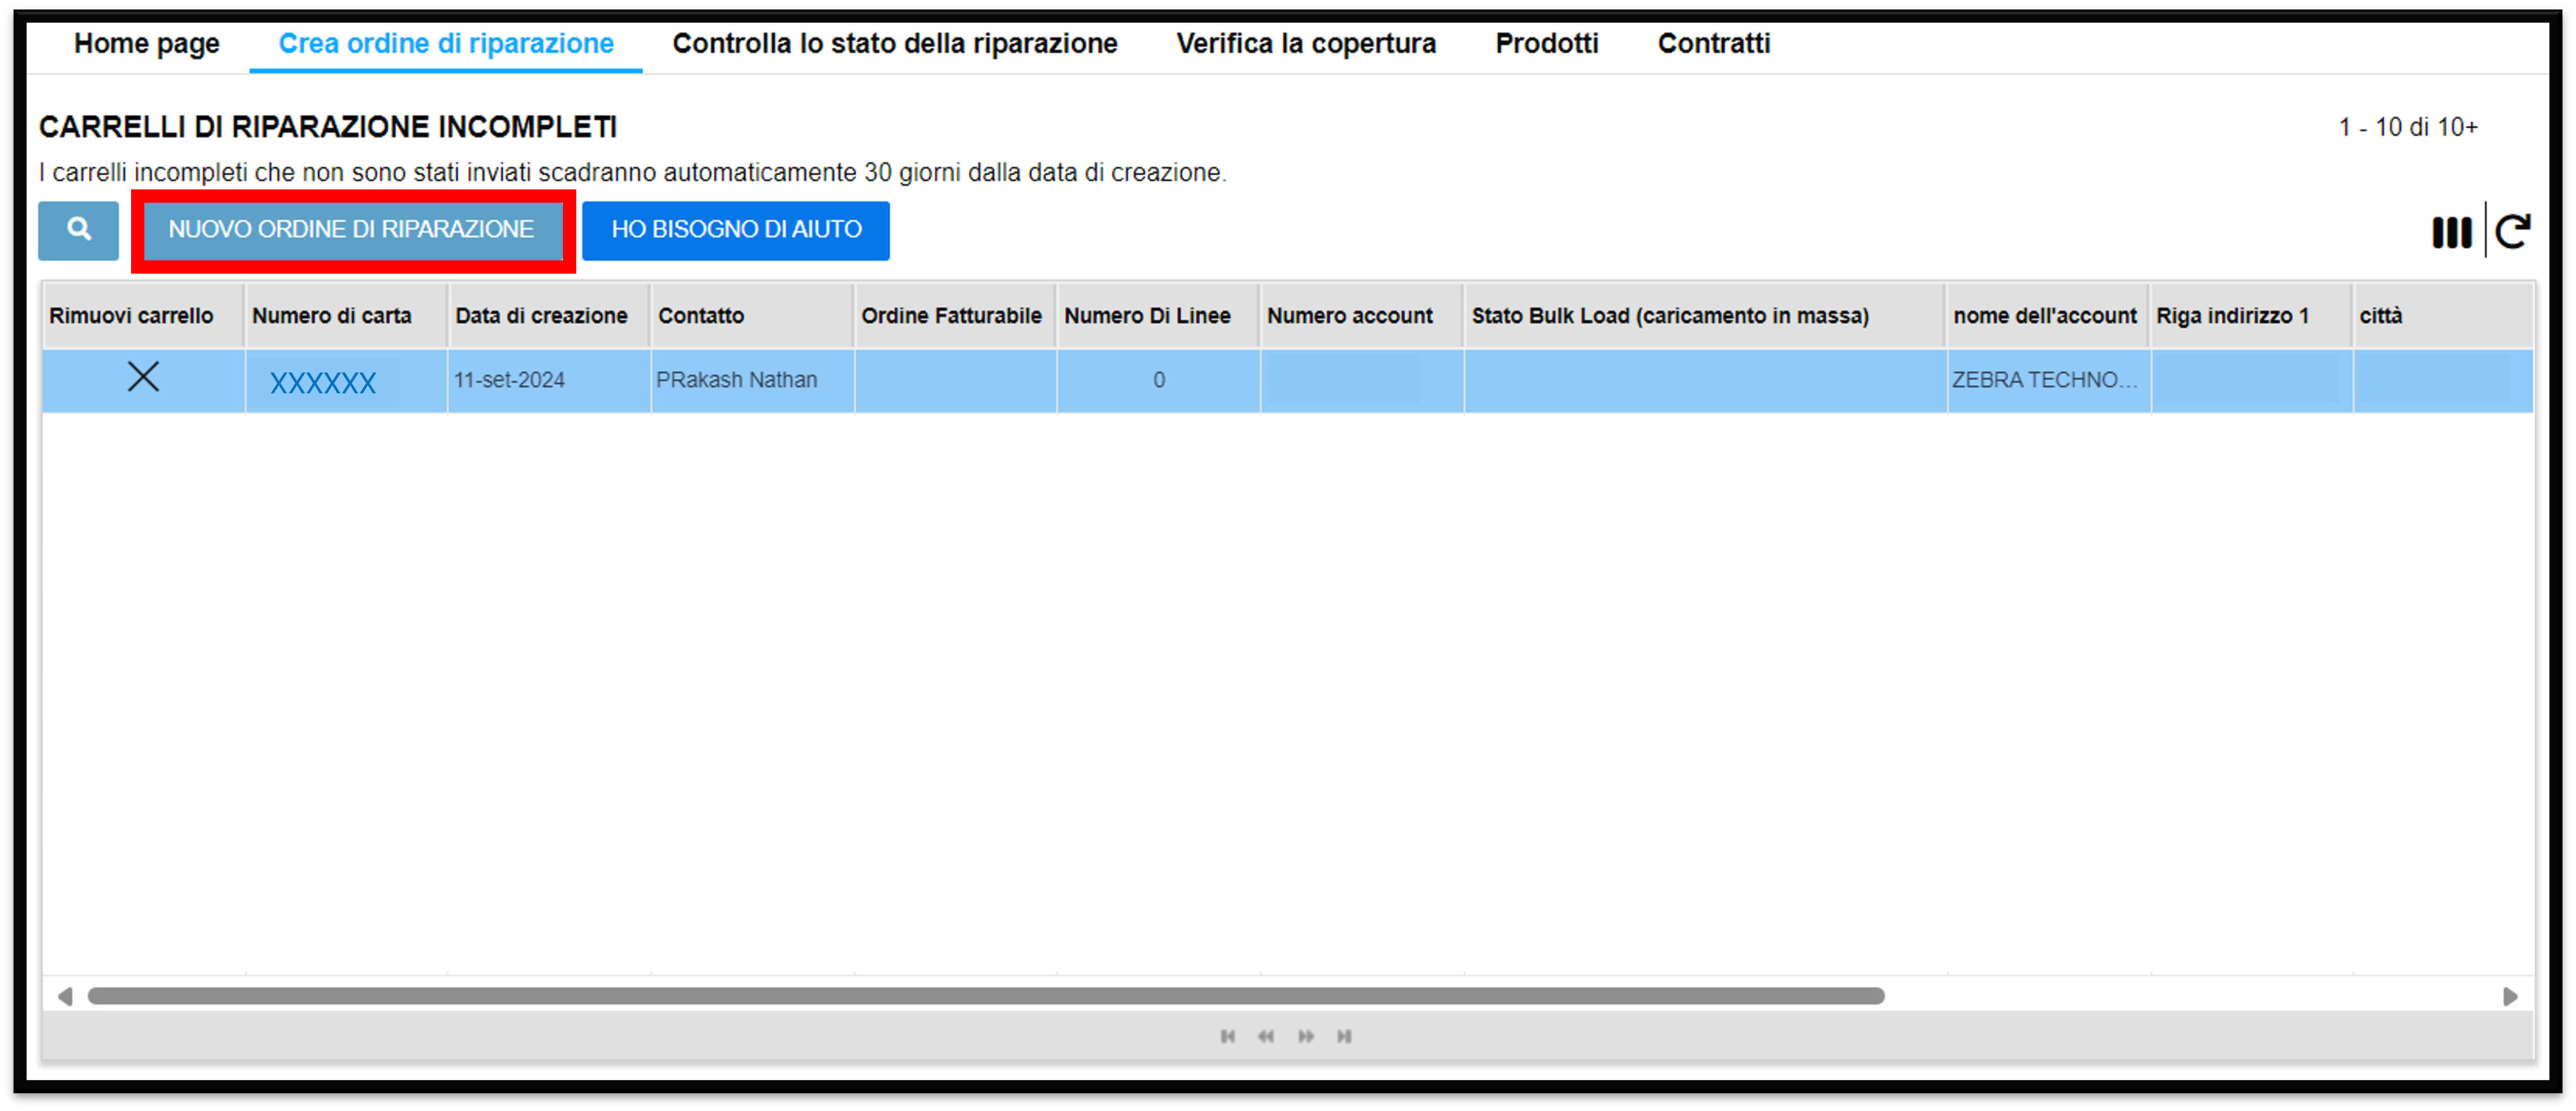Click the left horizontal scroll arrow

65,996
